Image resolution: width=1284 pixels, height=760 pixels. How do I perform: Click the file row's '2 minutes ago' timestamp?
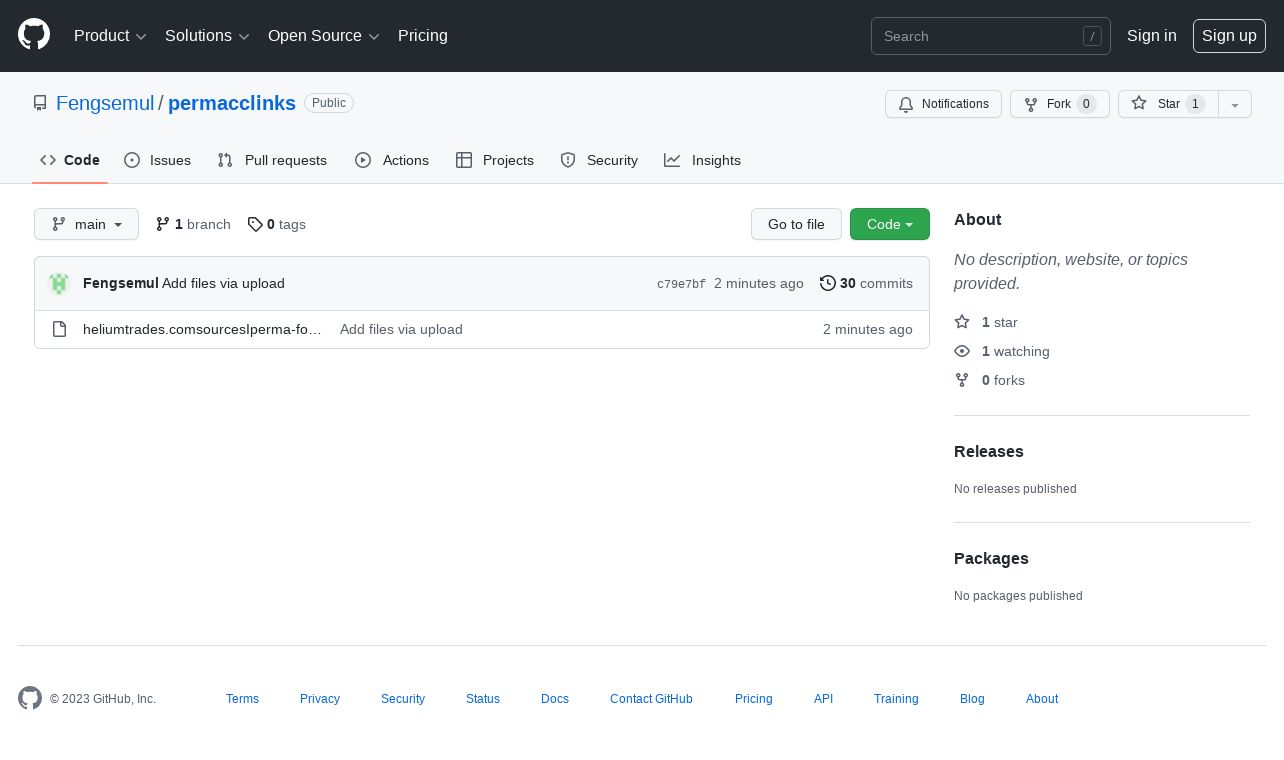point(868,329)
